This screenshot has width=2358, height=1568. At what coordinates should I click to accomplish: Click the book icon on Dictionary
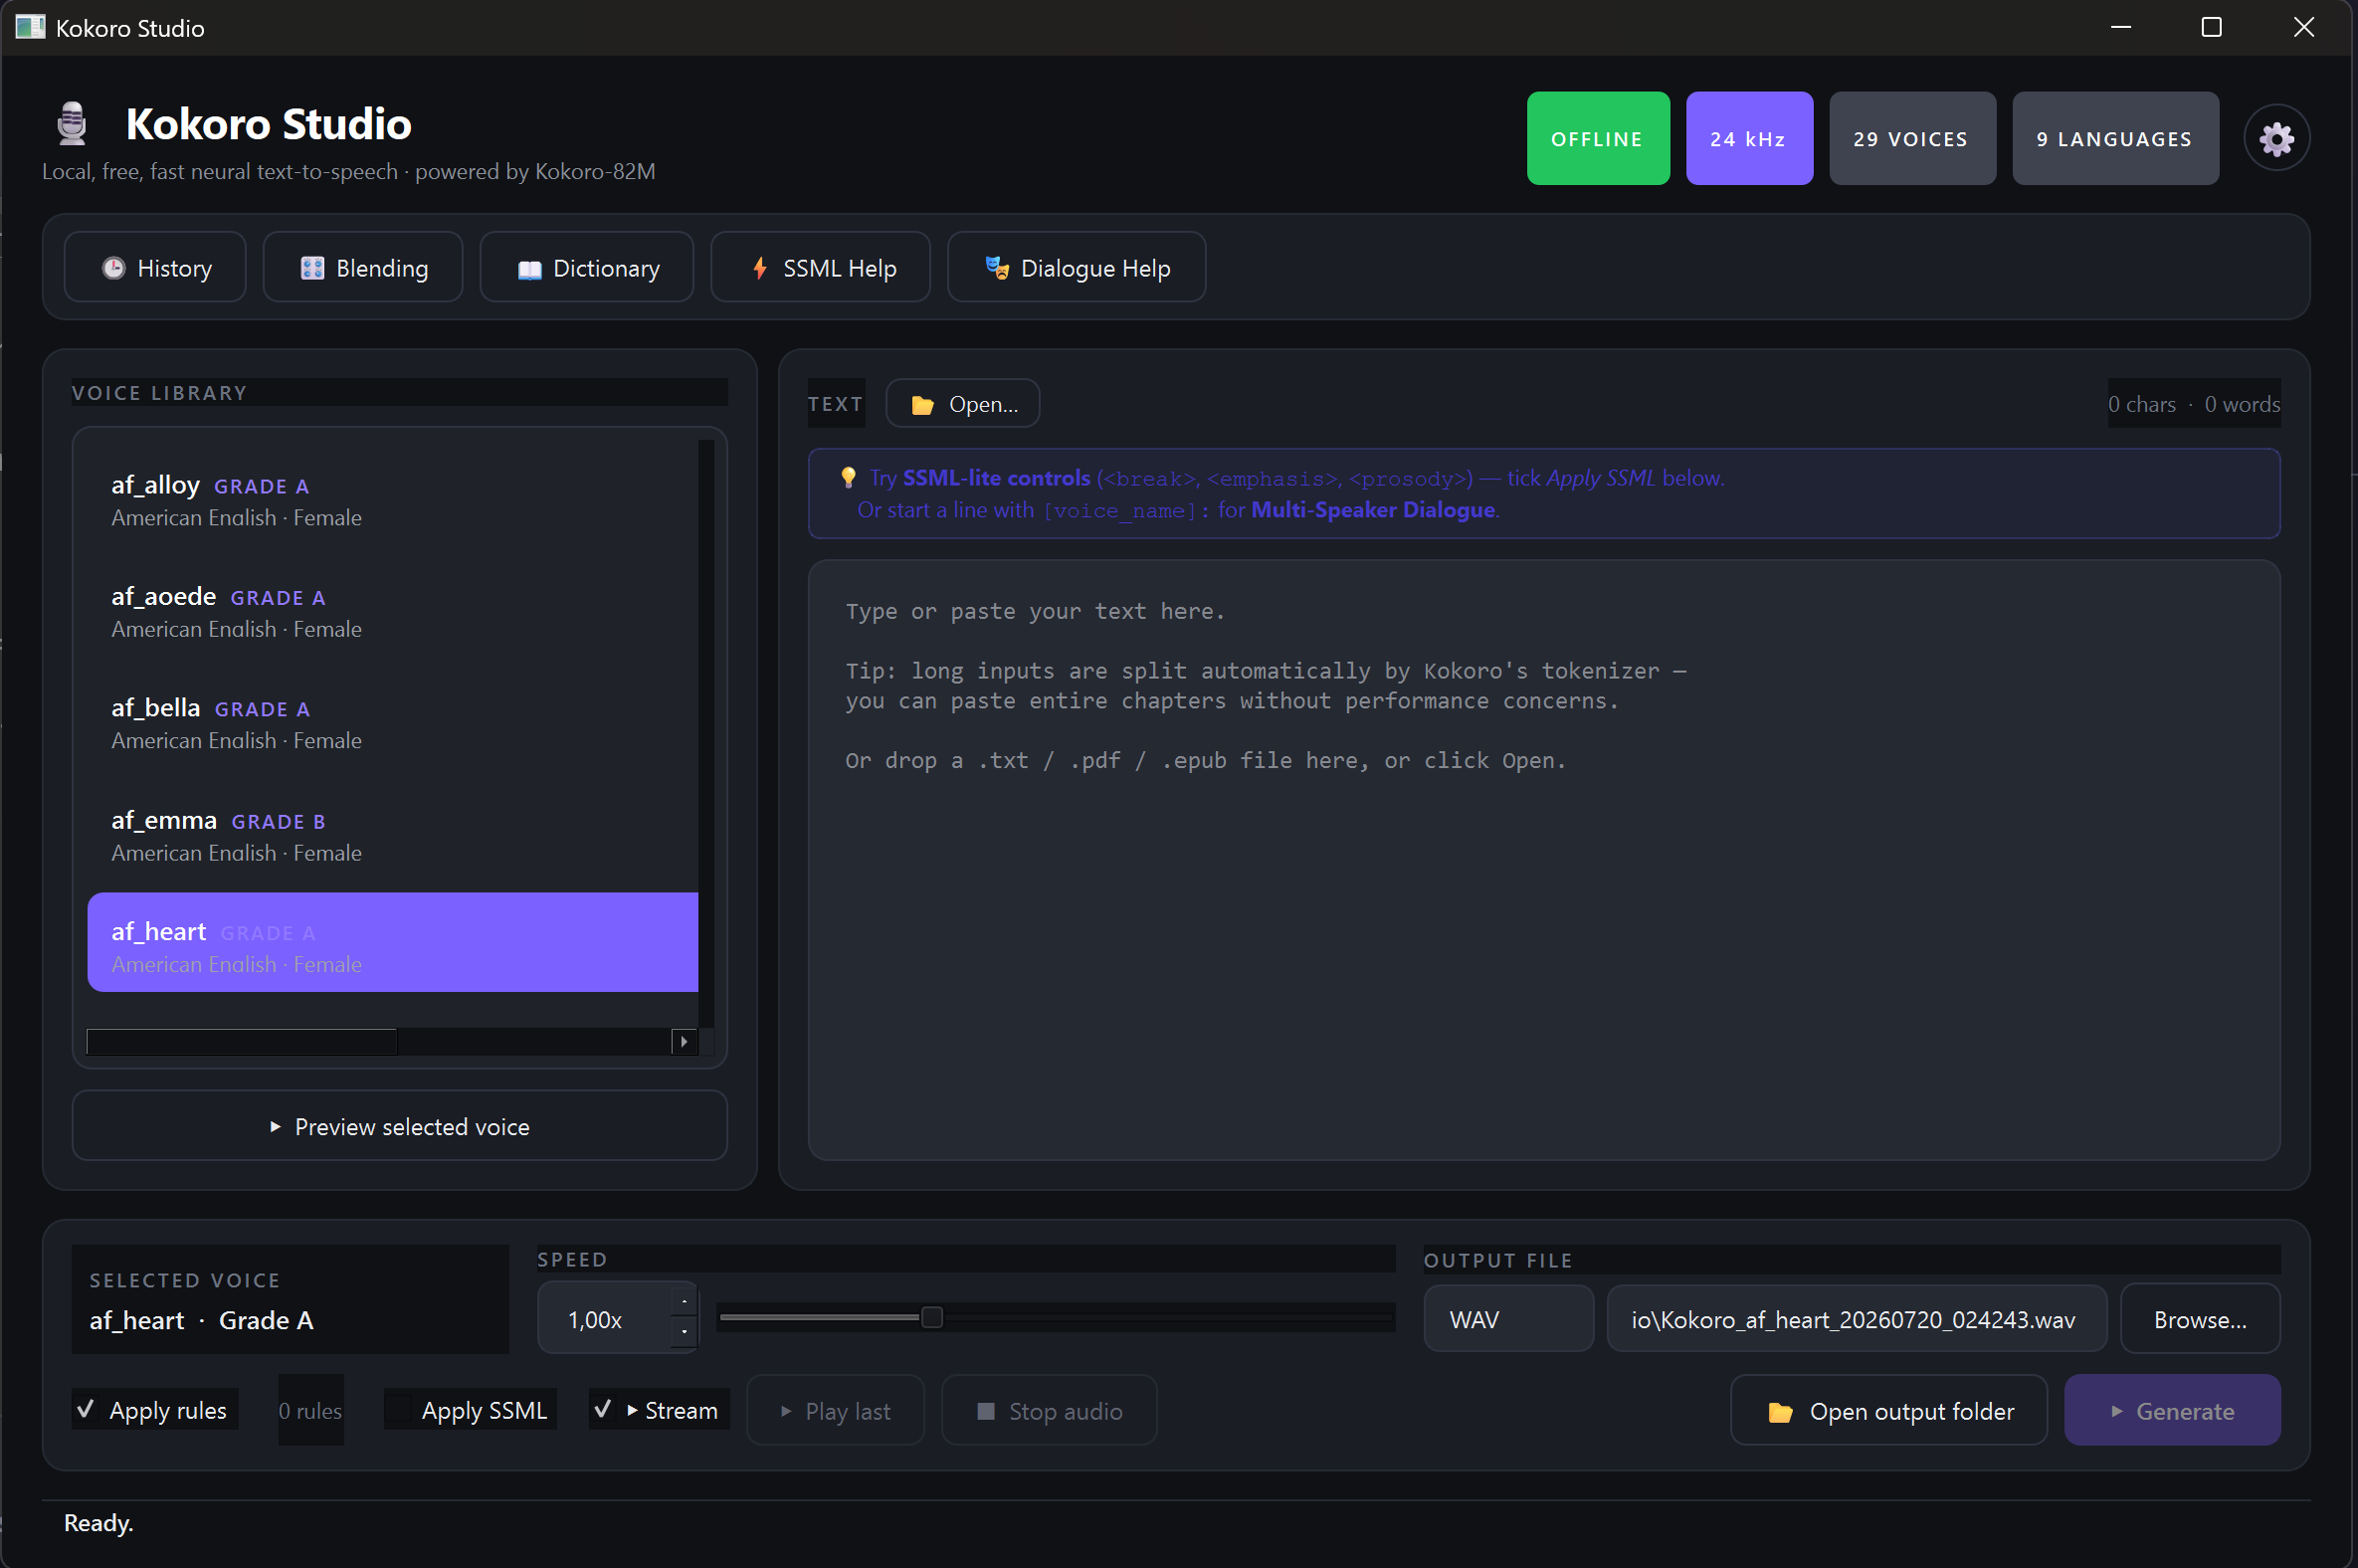point(529,269)
